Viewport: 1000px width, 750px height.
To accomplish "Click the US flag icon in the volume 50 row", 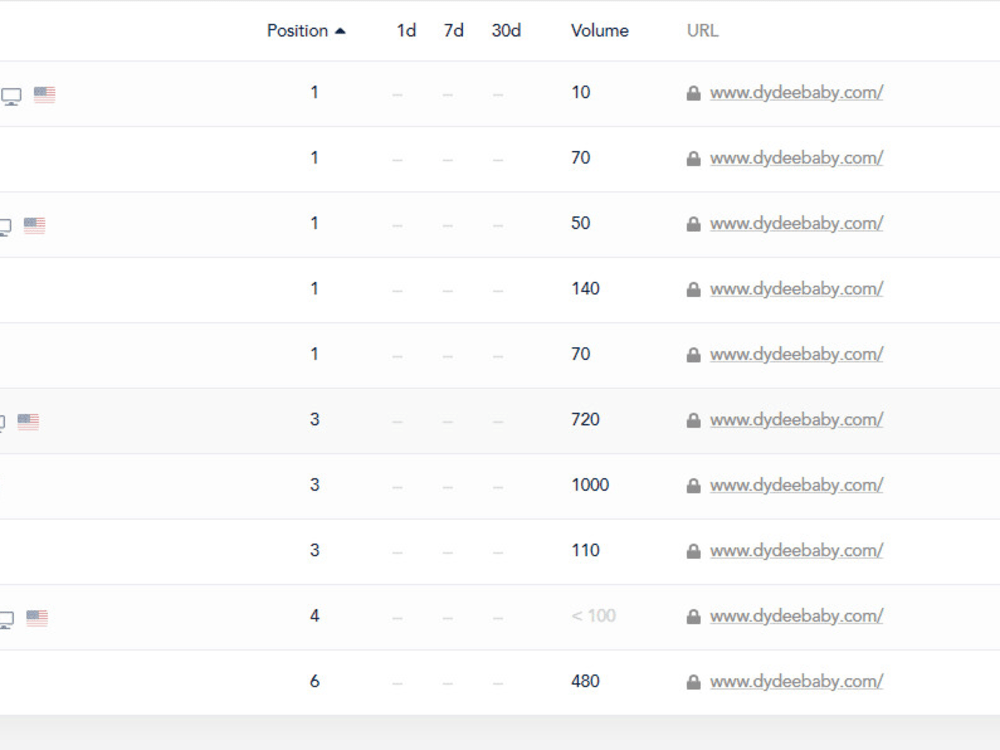I will click(x=34, y=225).
